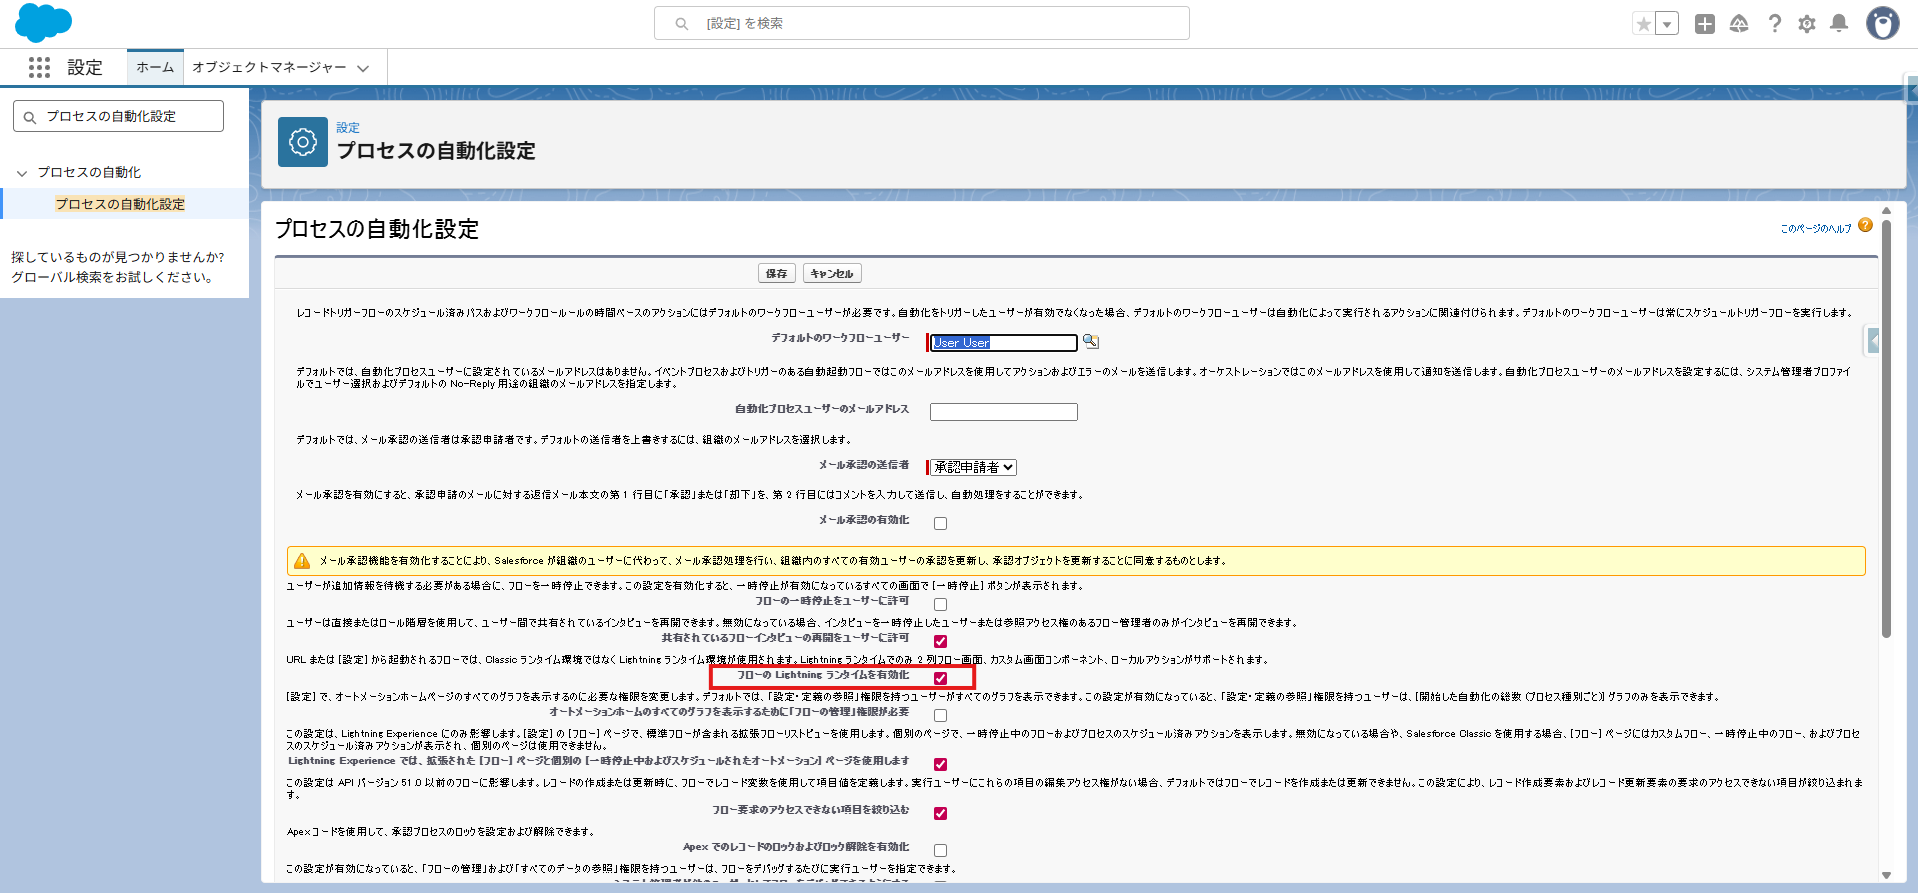Collapse the プロセスの自動化 tree section
This screenshot has height=893, width=1918.
[x=22, y=173]
